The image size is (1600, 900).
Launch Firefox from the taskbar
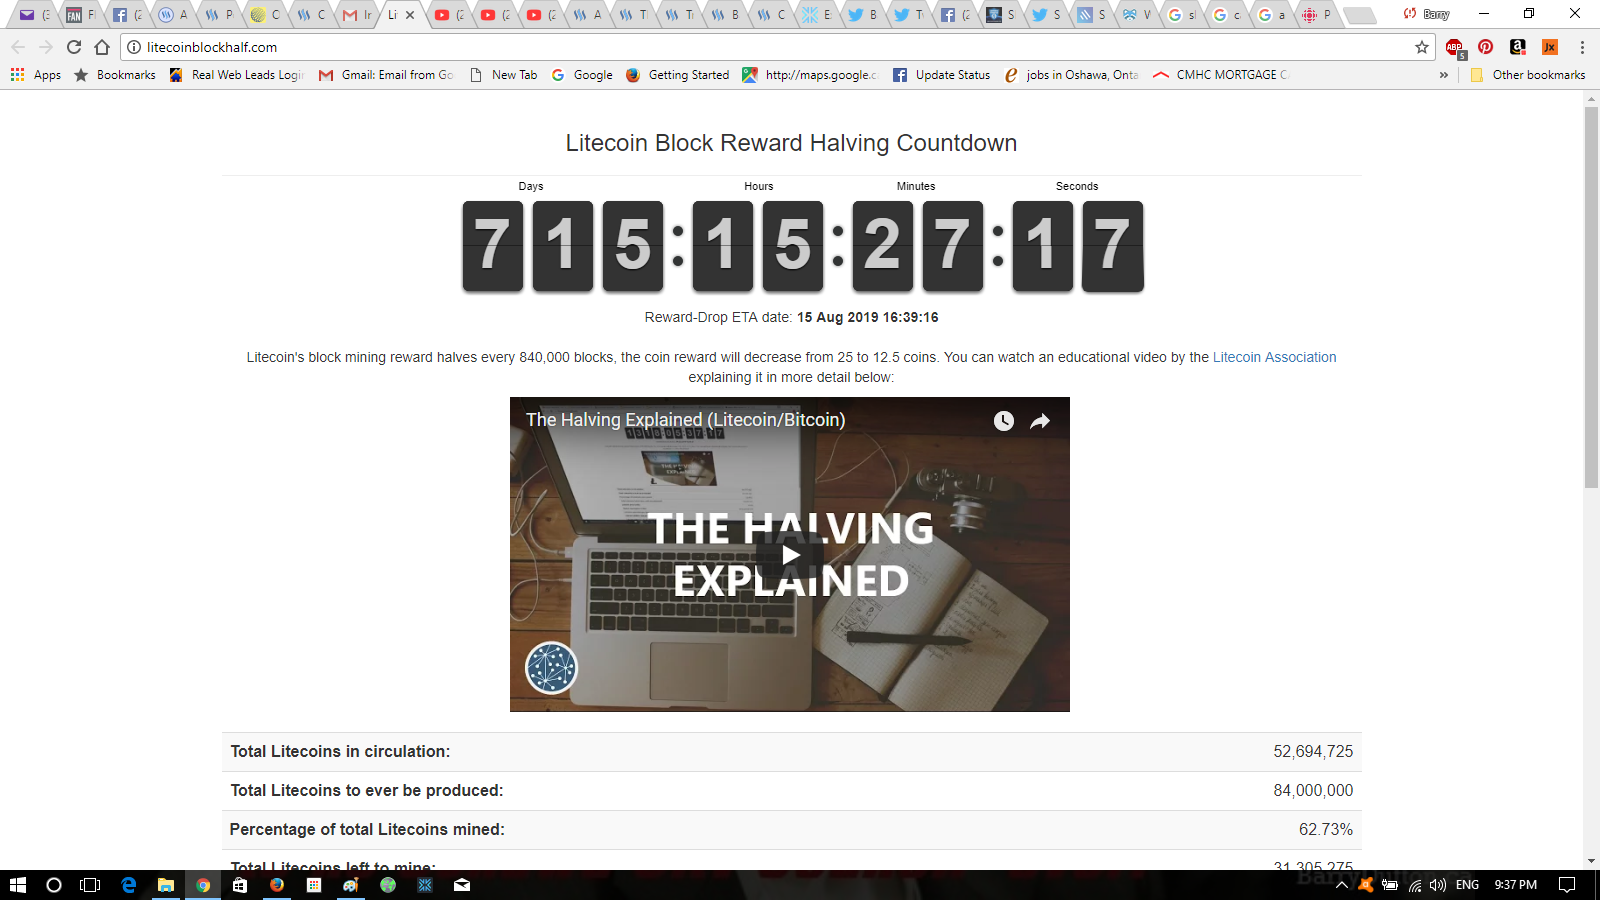tap(277, 885)
